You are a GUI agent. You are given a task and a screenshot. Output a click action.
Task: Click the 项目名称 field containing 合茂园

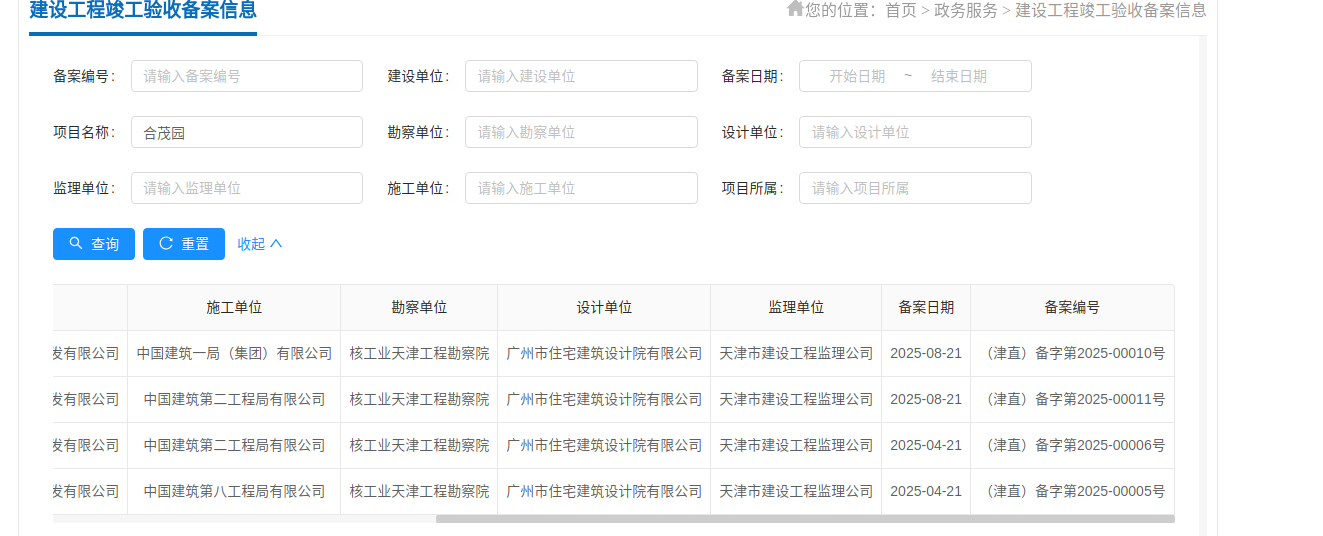click(x=247, y=132)
